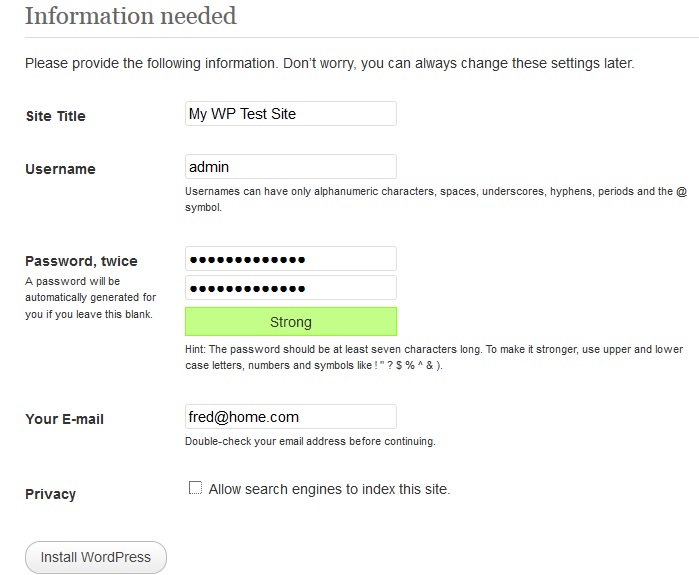Click the first password entry field
The height and width of the screenshot is (575, 699).
click(x=290, y=259)
